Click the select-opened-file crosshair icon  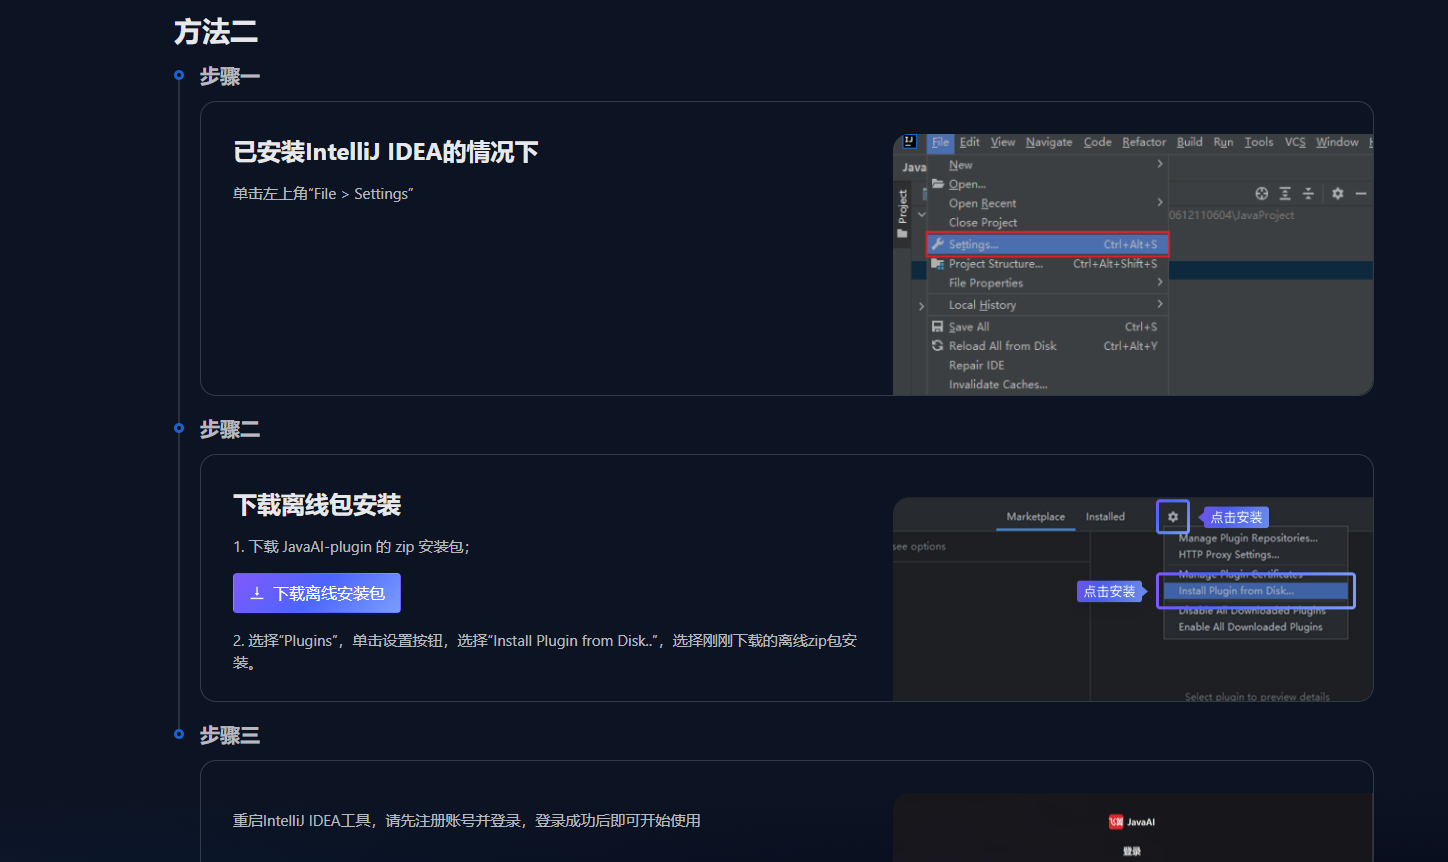coord(1262,193)
